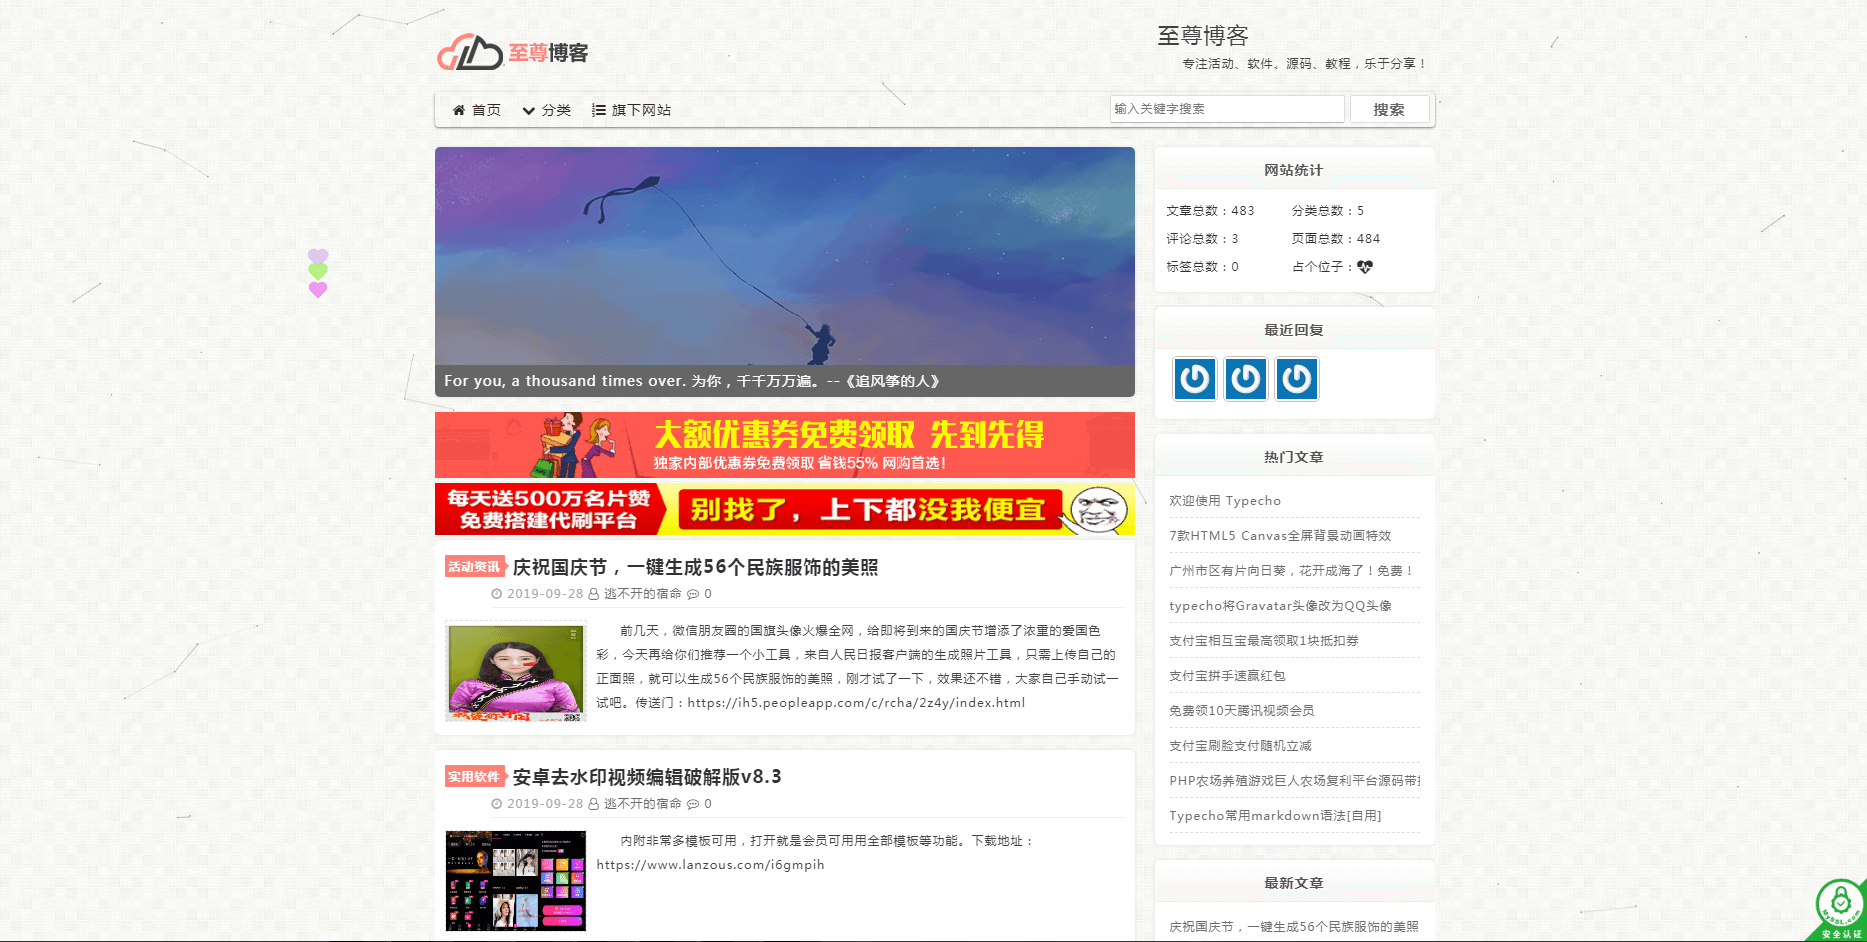The width and height of the screenshot is (1867, 942).
Task: Open the hot article 支付宝拼手速赢红包
Action: pos(1227,676)
